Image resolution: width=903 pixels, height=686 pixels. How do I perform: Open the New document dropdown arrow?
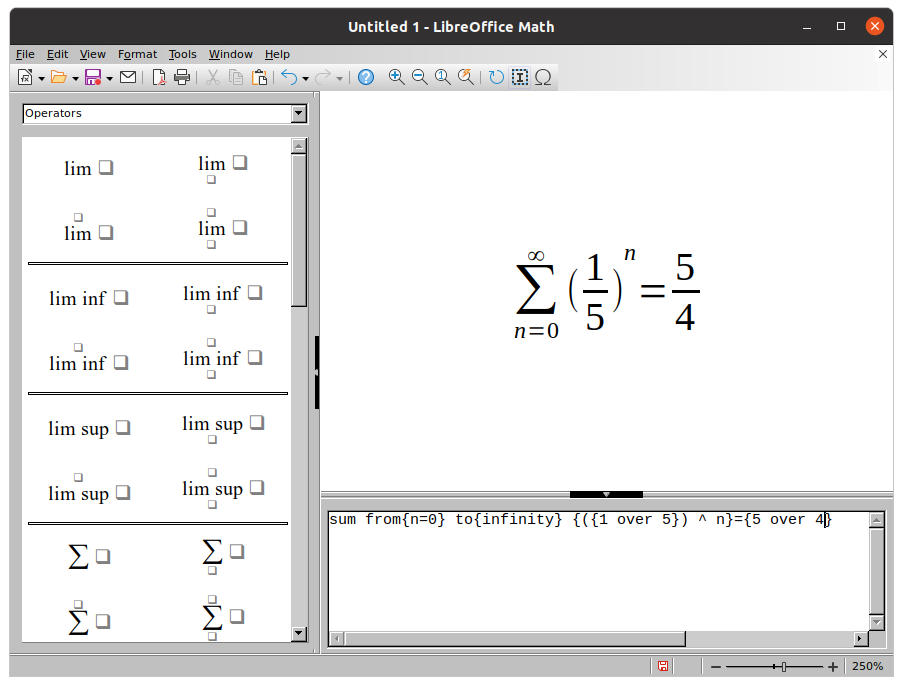coord(40,77)
